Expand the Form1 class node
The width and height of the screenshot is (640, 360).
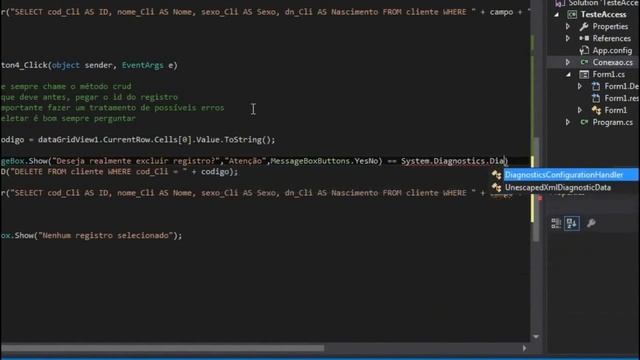tap(580, 110)
